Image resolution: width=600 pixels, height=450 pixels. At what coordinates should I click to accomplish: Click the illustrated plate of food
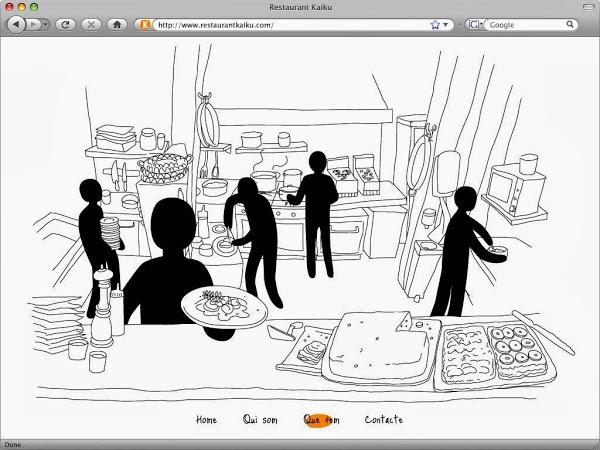click(224, 307)
